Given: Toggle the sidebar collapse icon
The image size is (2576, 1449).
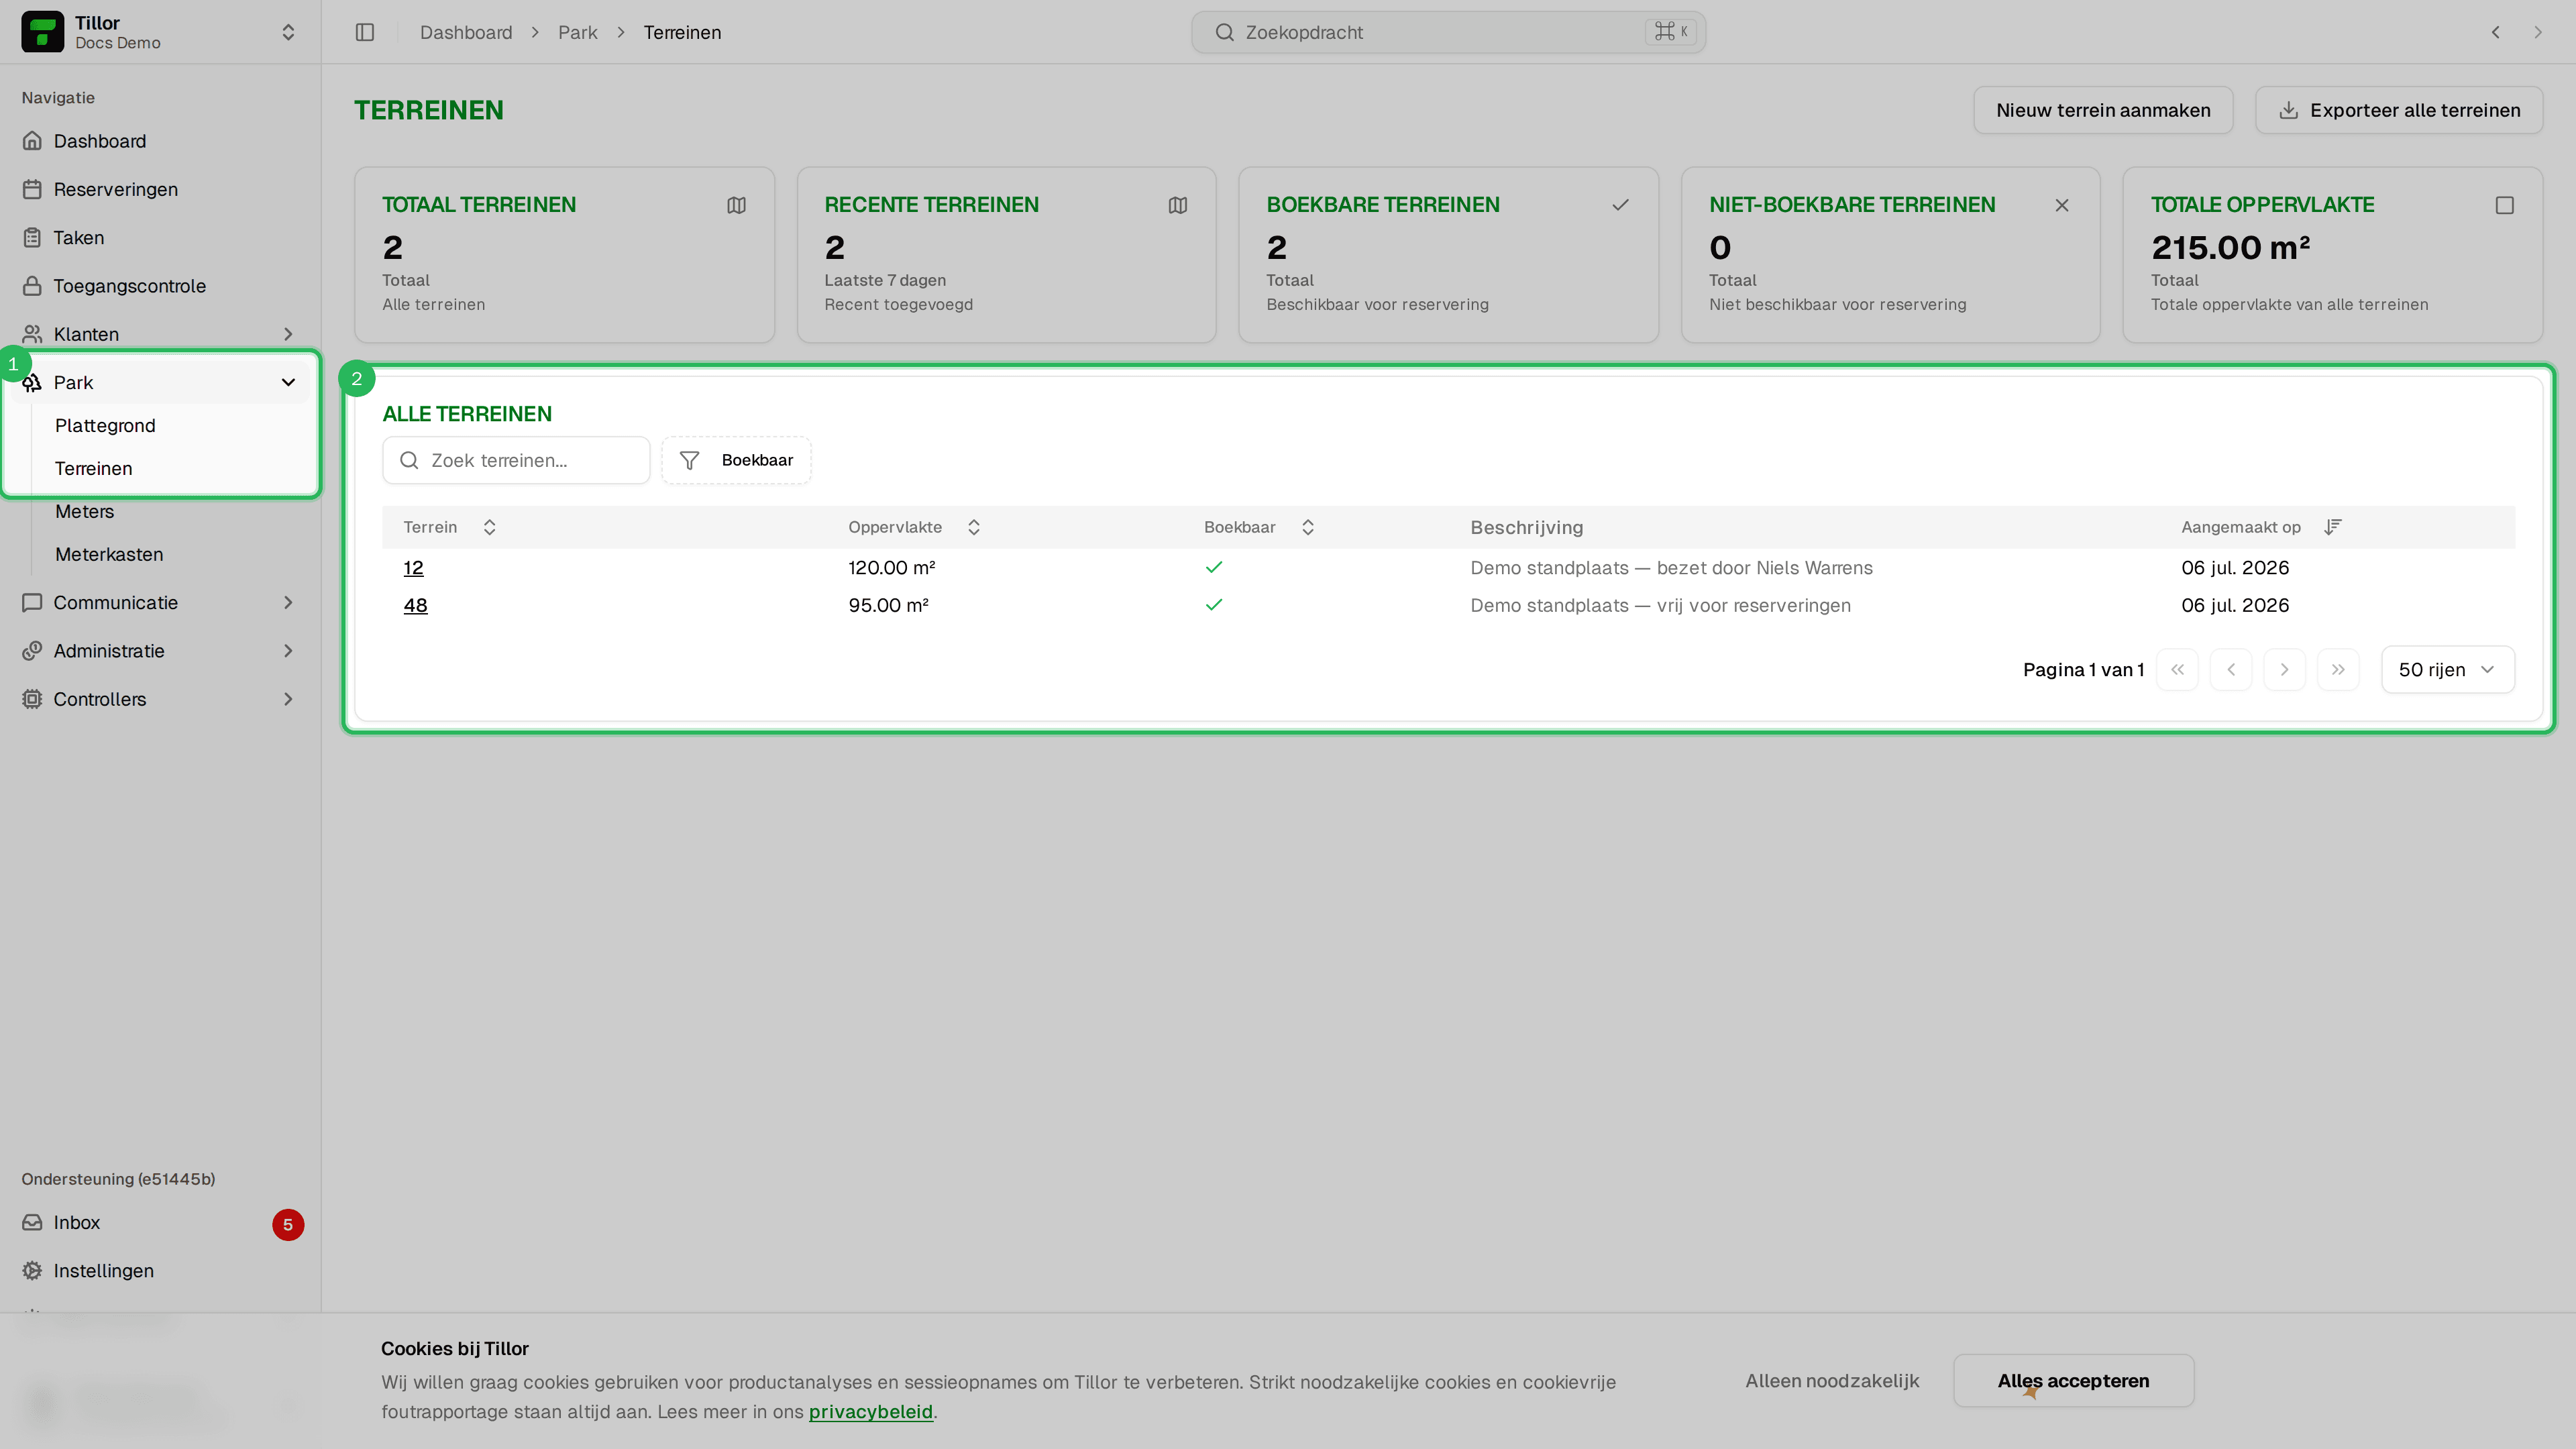Looking at the screenshot, I should pyautogui.click(x=365, y=32).
